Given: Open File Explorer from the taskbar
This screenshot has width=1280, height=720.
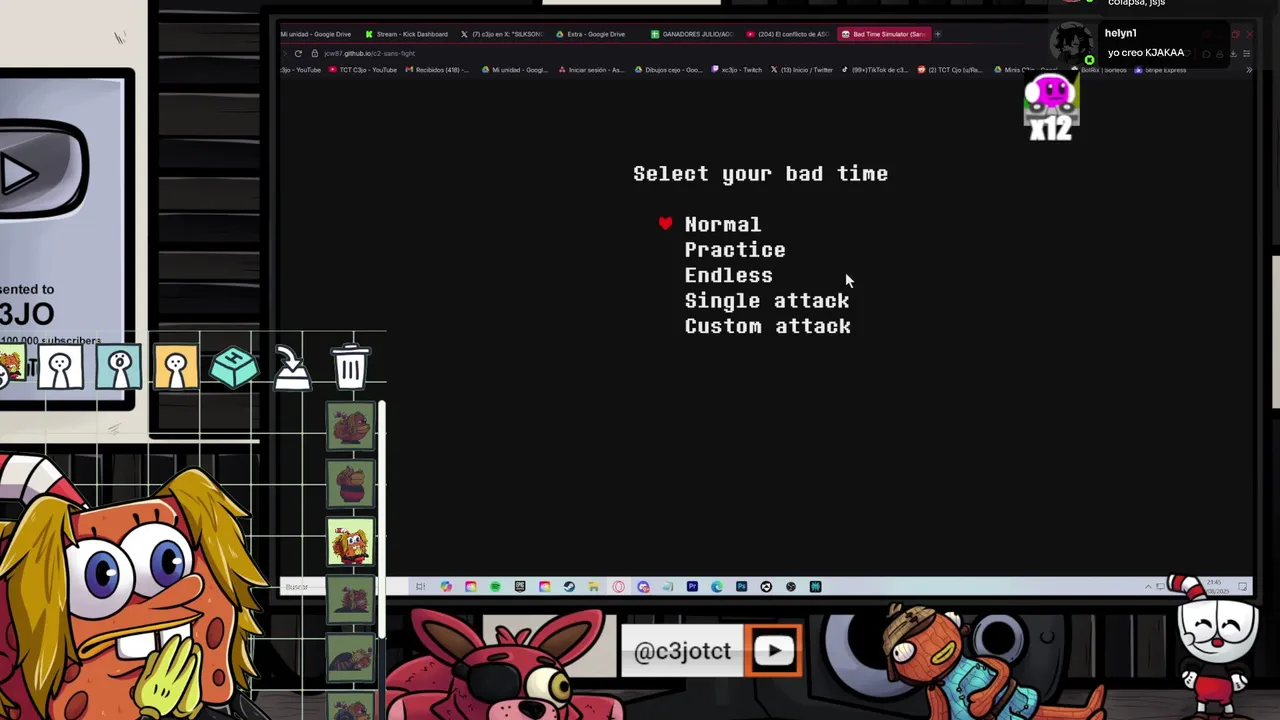Looking at the screenshot, I should pos(594,587).
